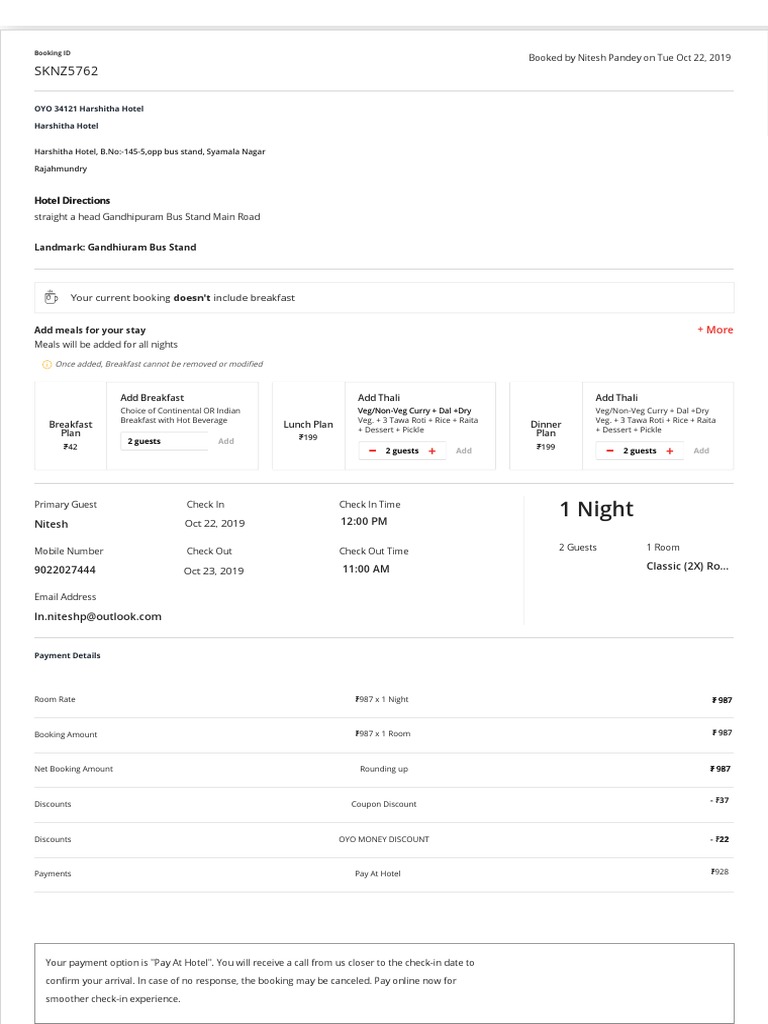Decrease Dinner Plan guest count
The height and width of the screenshot is (1024, 768).
pos(610,451)
